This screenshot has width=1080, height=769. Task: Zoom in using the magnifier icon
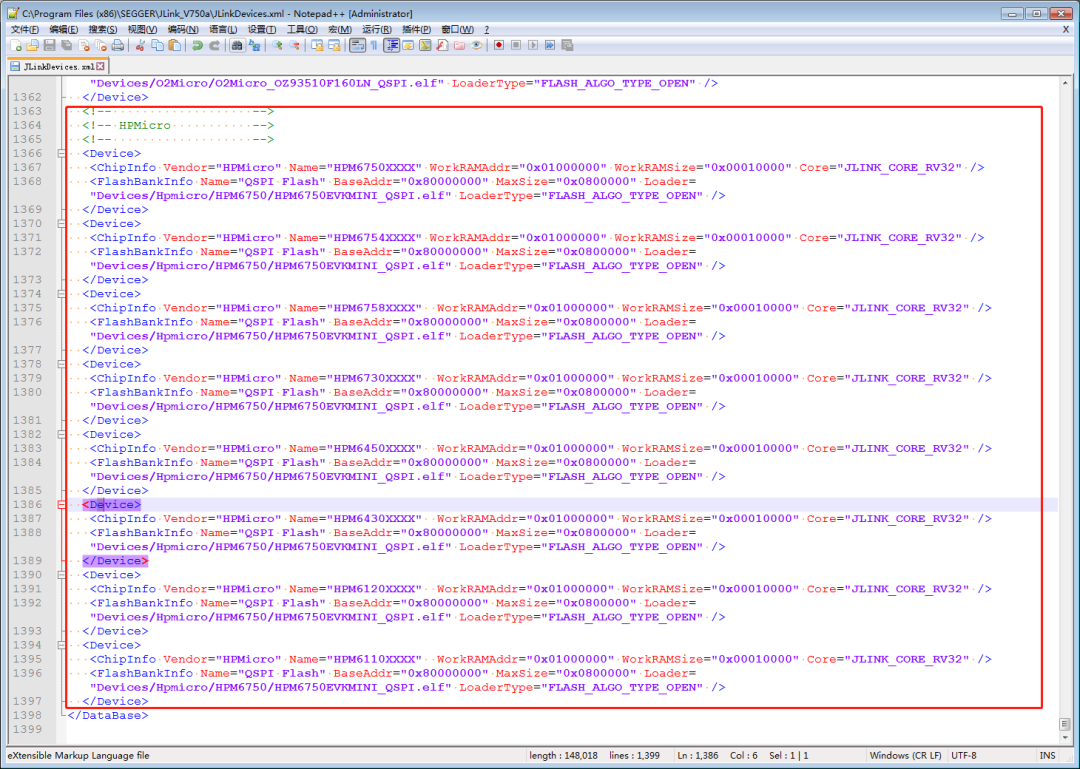(x=277, y=45)
